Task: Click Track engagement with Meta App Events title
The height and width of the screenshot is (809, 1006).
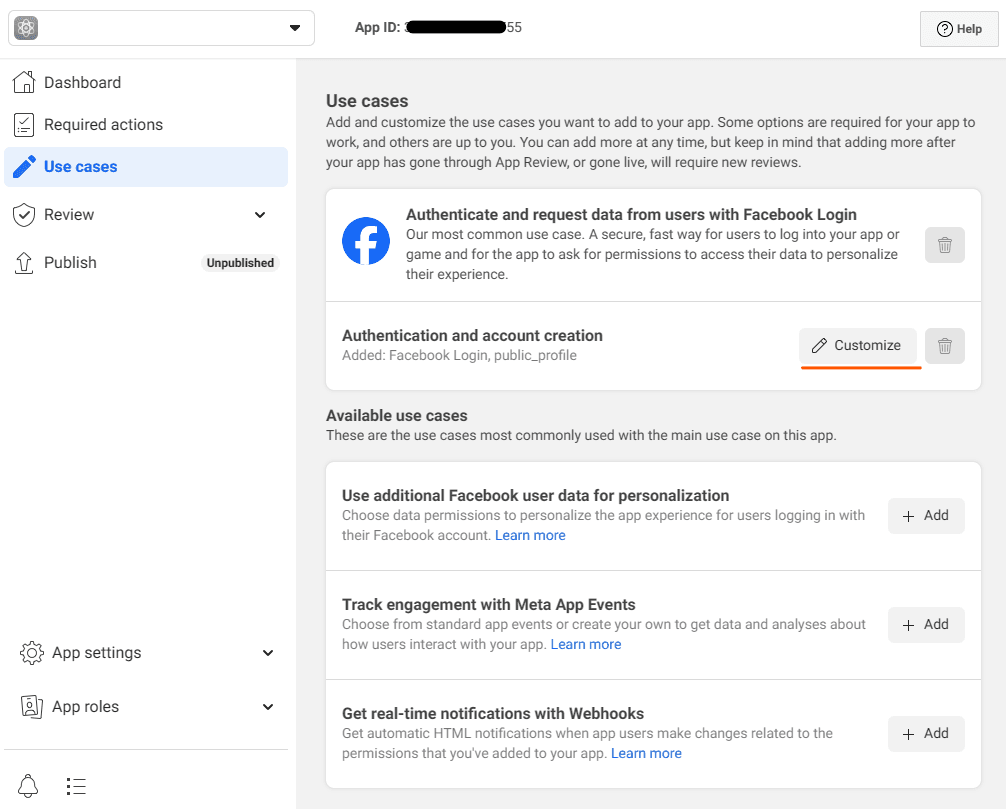Action: click(488, 604)
